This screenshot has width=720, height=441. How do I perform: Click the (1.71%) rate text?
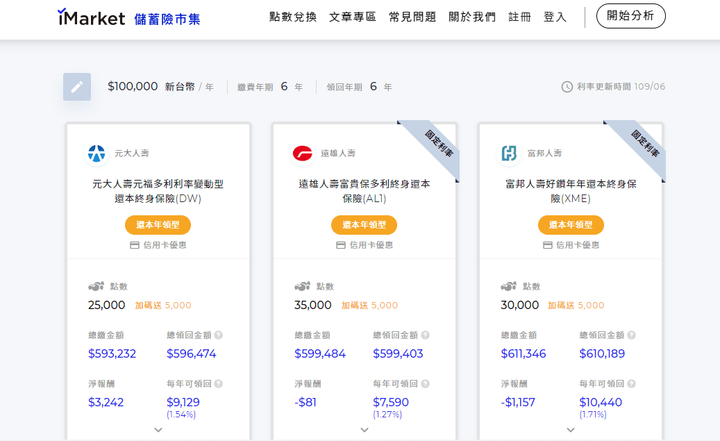[x=593, y=414]
